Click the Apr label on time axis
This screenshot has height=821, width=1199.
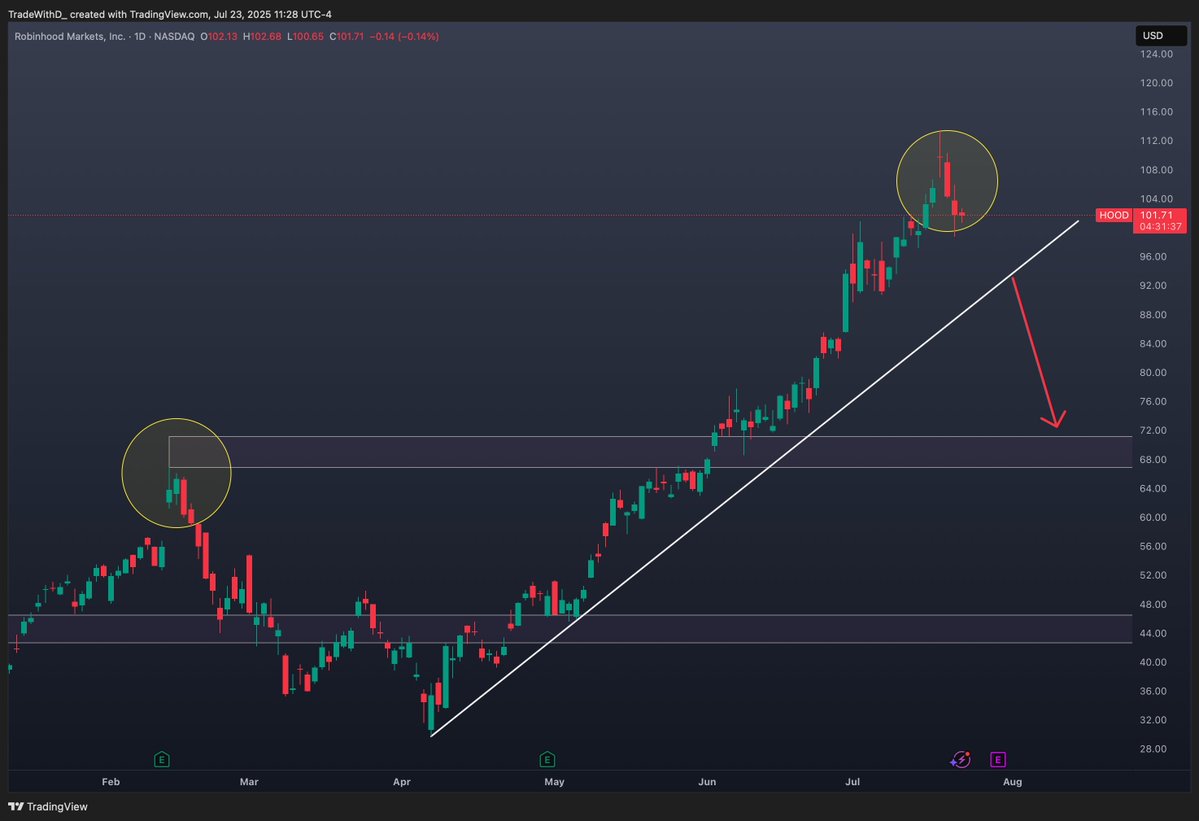click(x=401, y=782)
